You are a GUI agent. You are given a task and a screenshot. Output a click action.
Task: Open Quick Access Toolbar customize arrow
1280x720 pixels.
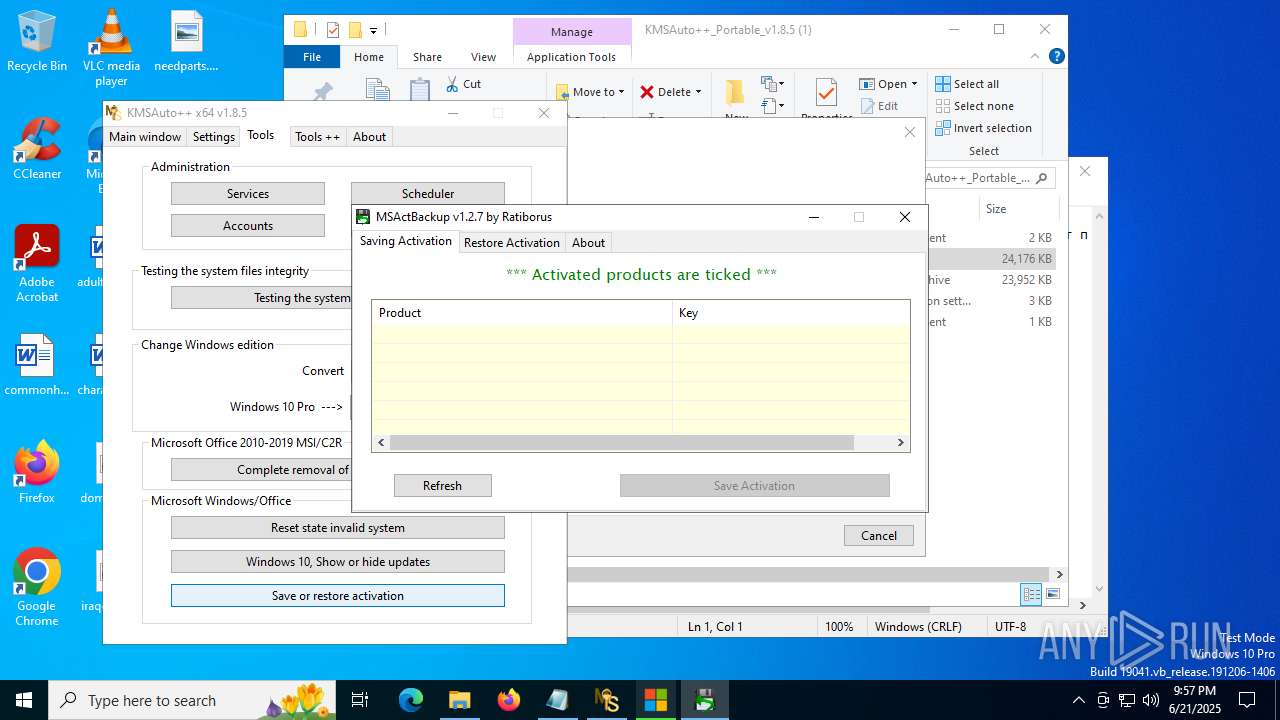[x=373, y=30]
